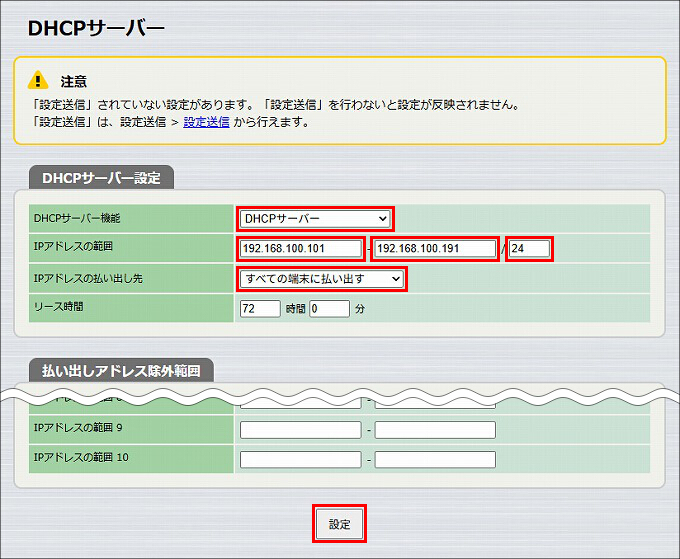The height and width of the screenshot is (559, 680).
Task: Select the DHCPサーバー設定 section tab
Action: [101, 177]
